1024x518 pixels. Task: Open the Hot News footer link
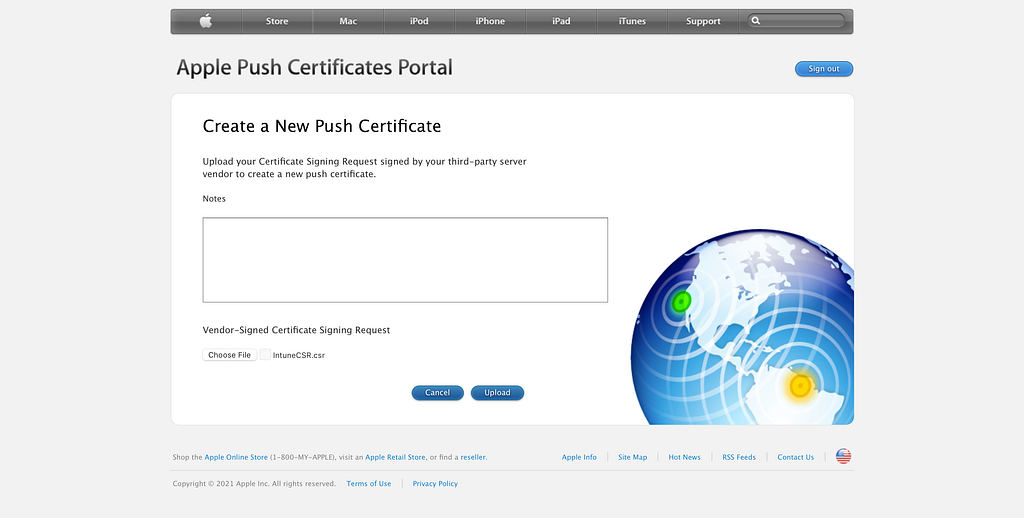point(684,457)
